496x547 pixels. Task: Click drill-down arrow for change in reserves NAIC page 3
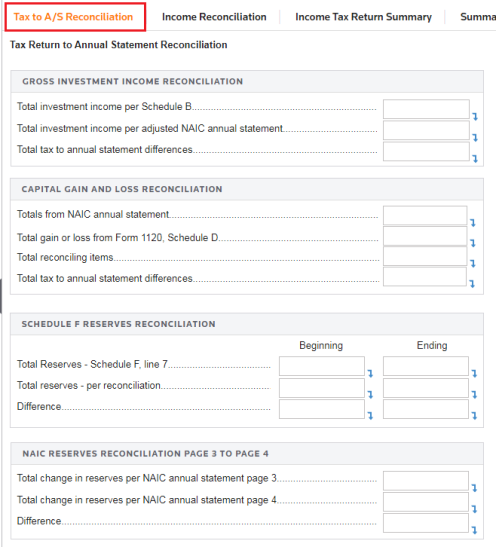tap(474, 488)
